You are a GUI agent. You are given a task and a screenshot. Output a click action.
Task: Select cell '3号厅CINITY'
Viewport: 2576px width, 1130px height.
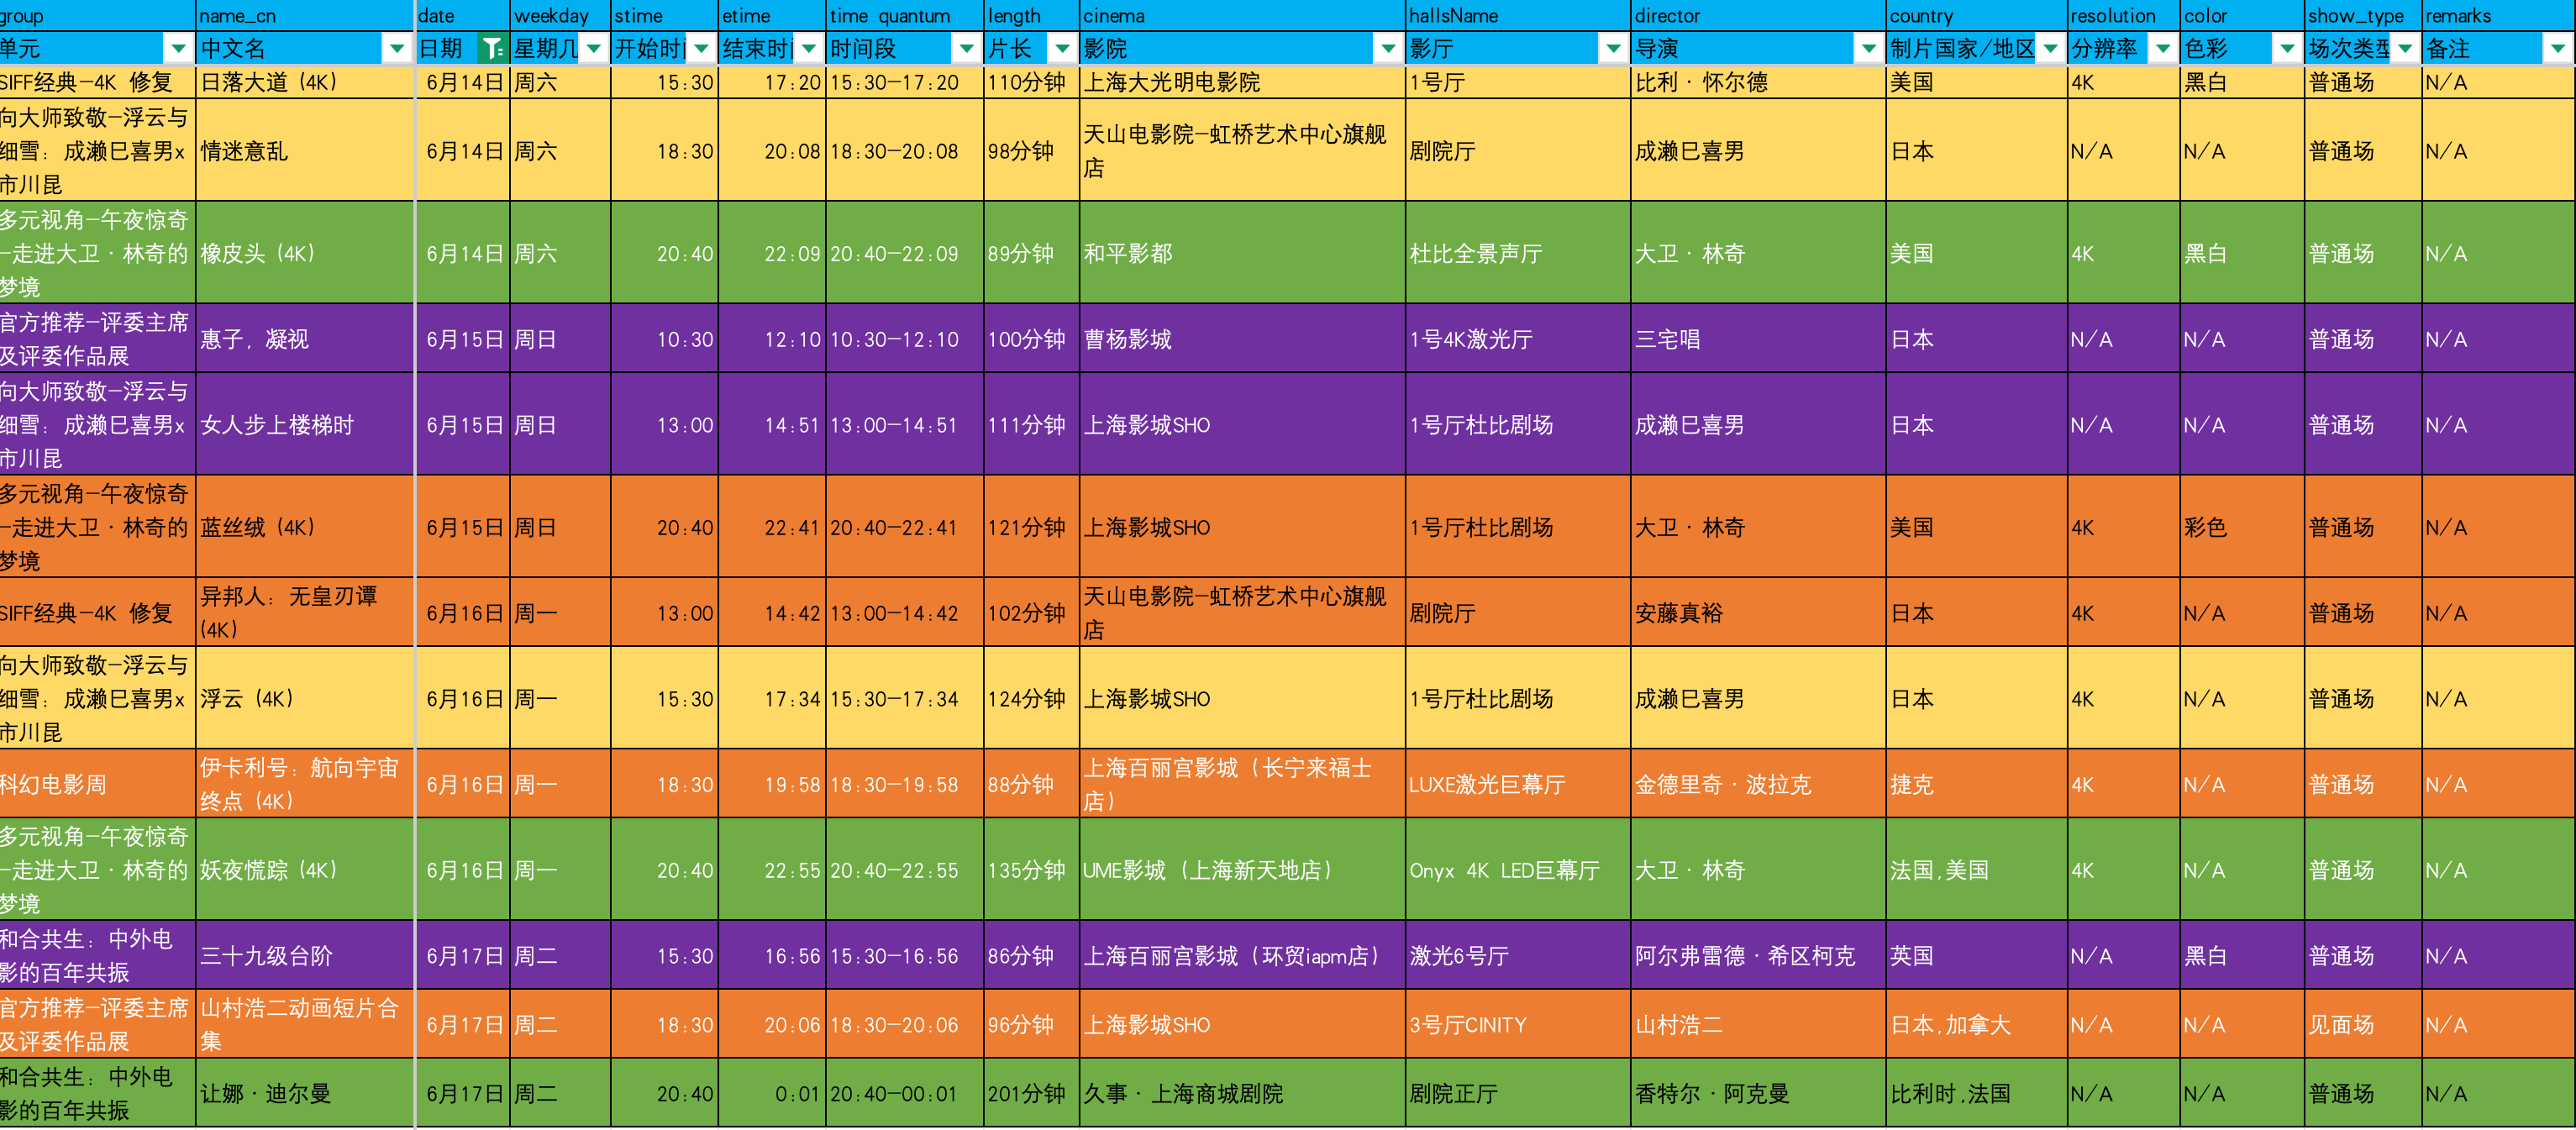[x=1518, y=1025]
